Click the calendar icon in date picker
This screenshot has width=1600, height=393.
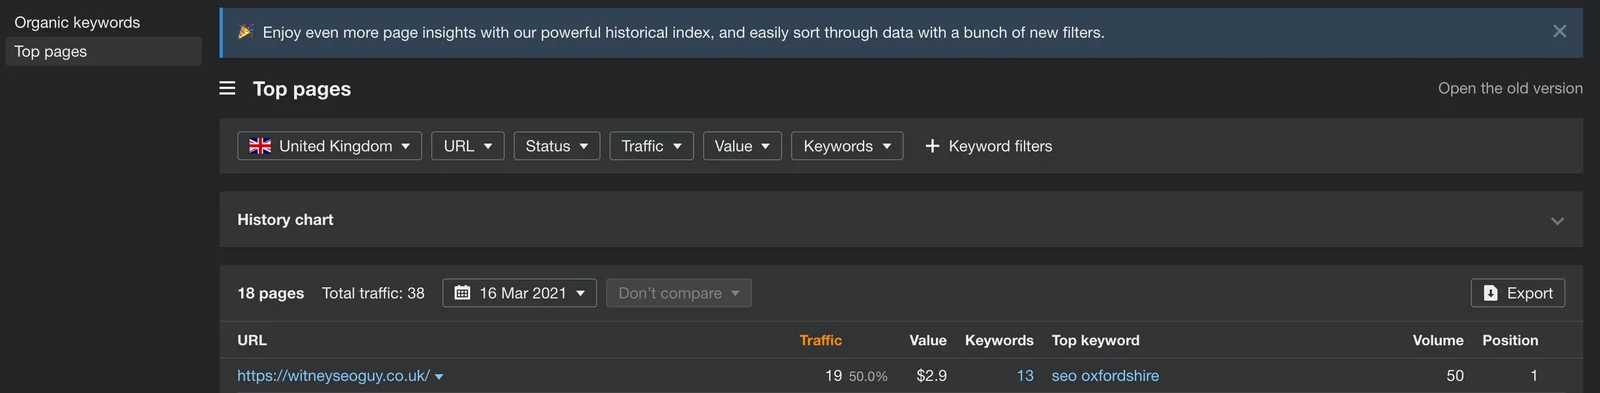(462, 293)
